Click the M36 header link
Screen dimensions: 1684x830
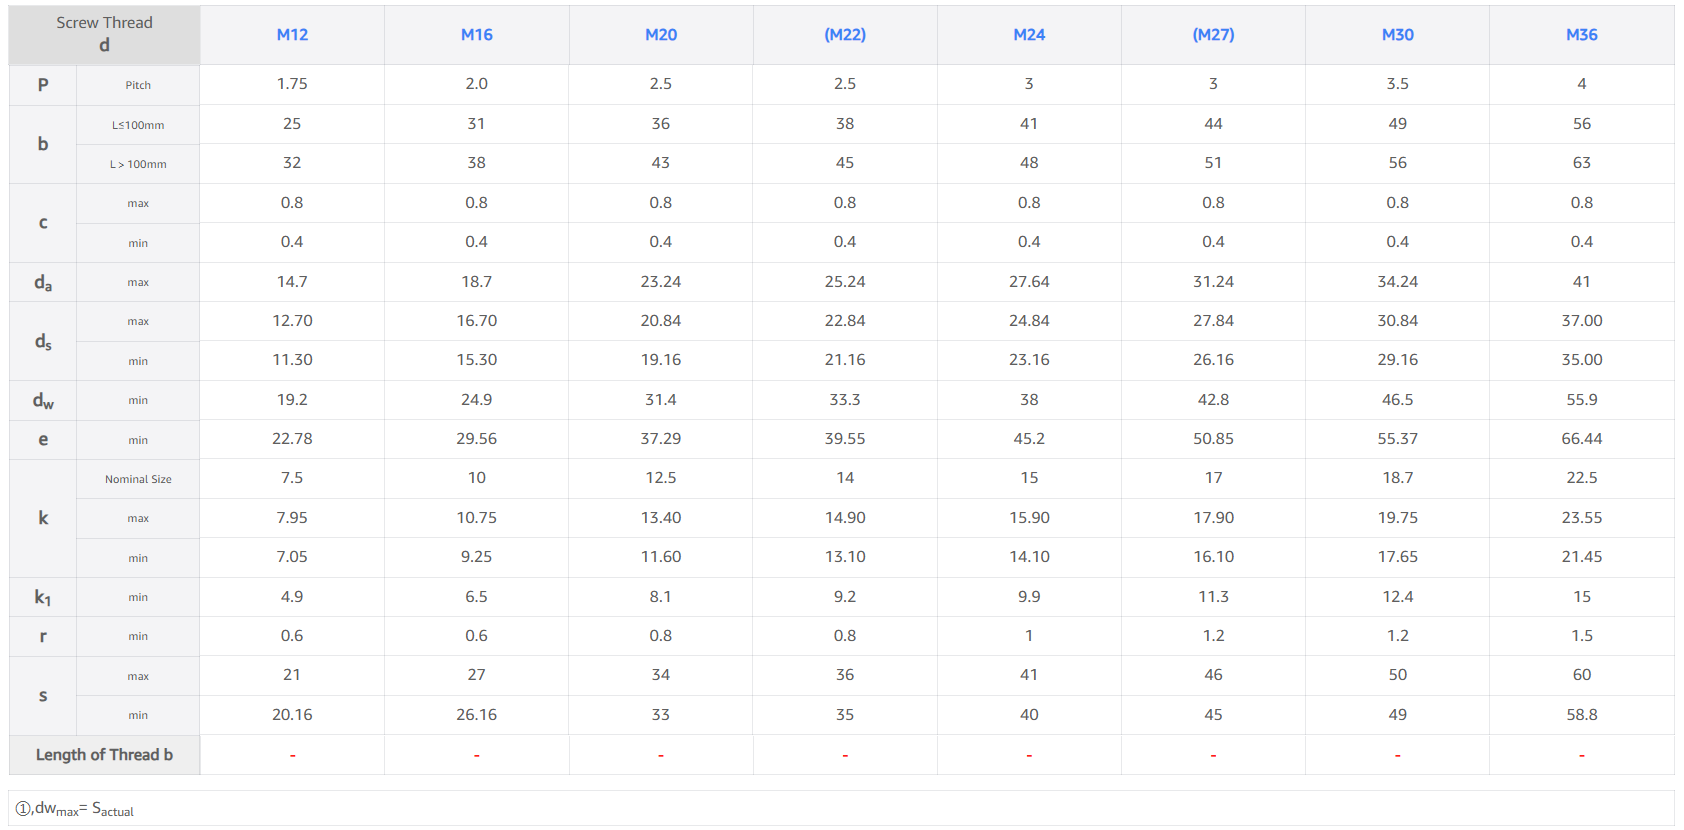[1581, 35]
